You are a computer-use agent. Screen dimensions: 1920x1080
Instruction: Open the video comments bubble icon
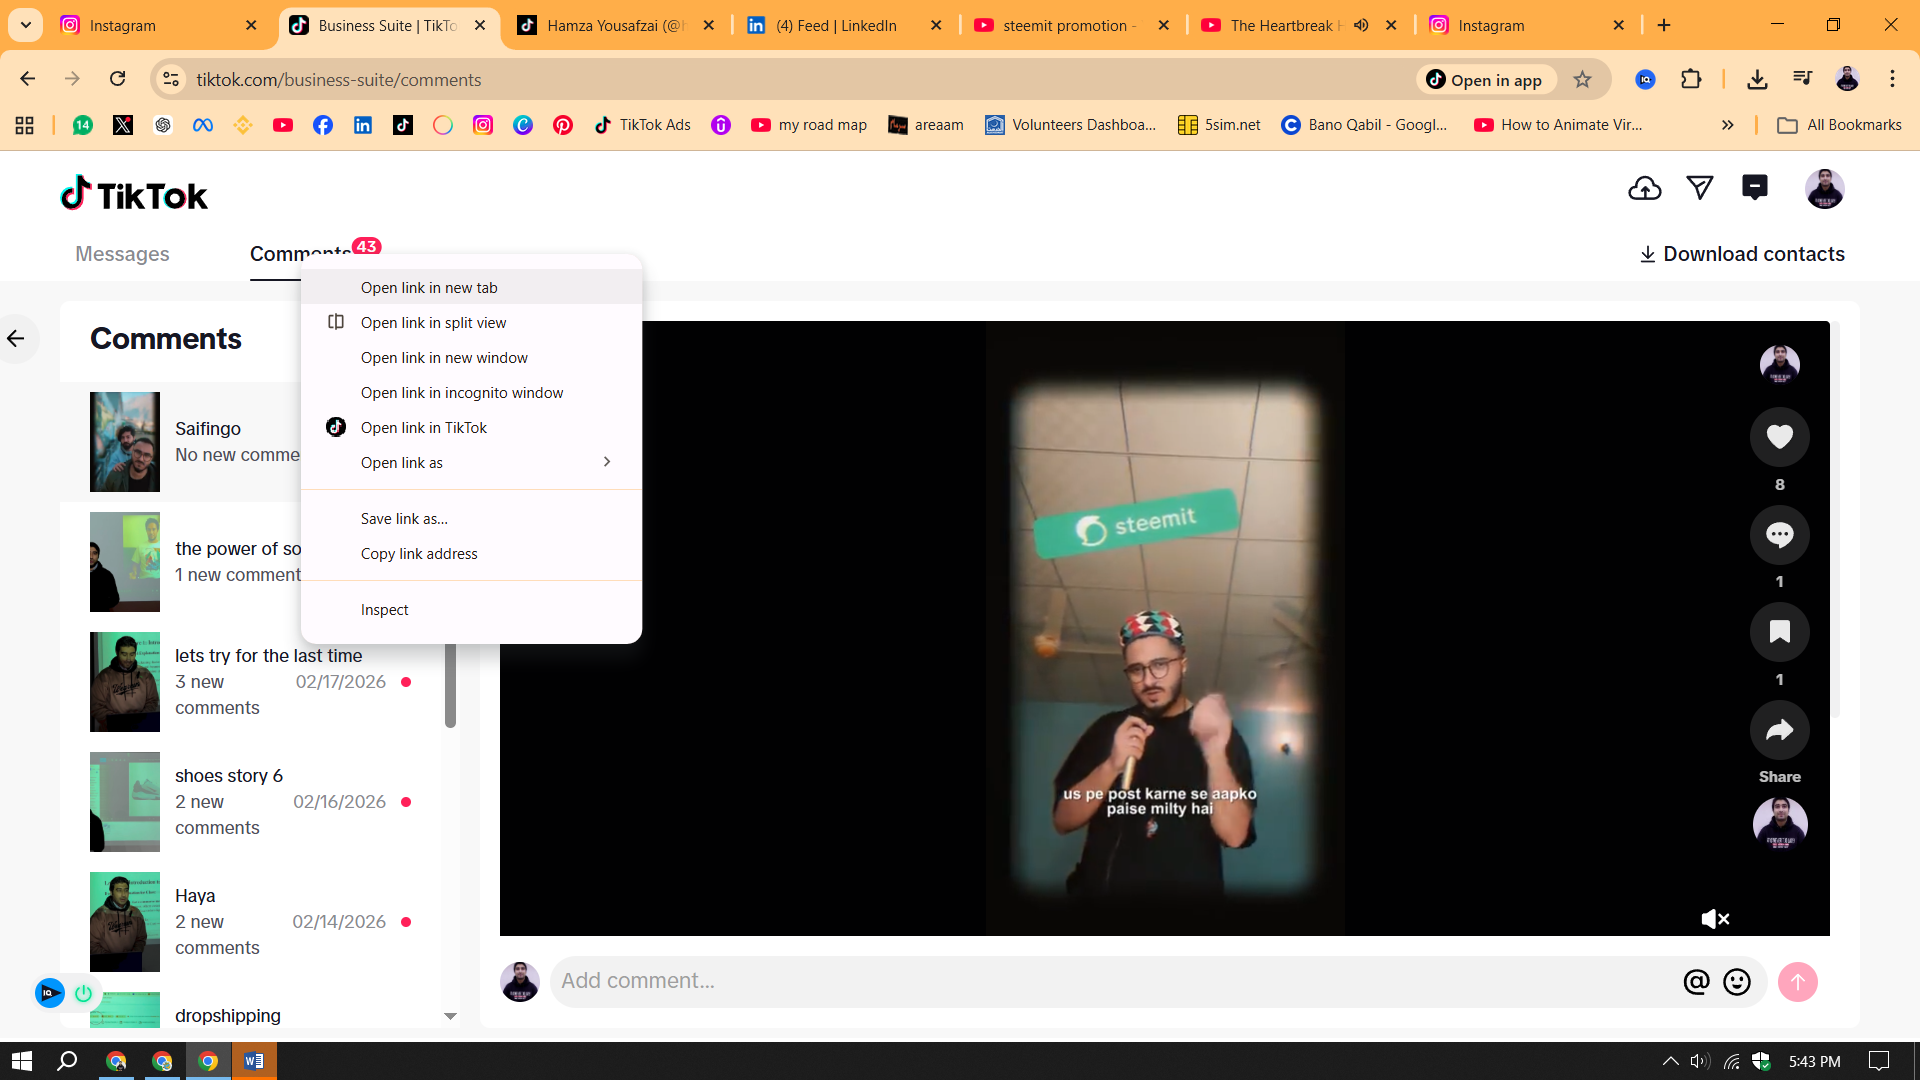point(1779,535)
